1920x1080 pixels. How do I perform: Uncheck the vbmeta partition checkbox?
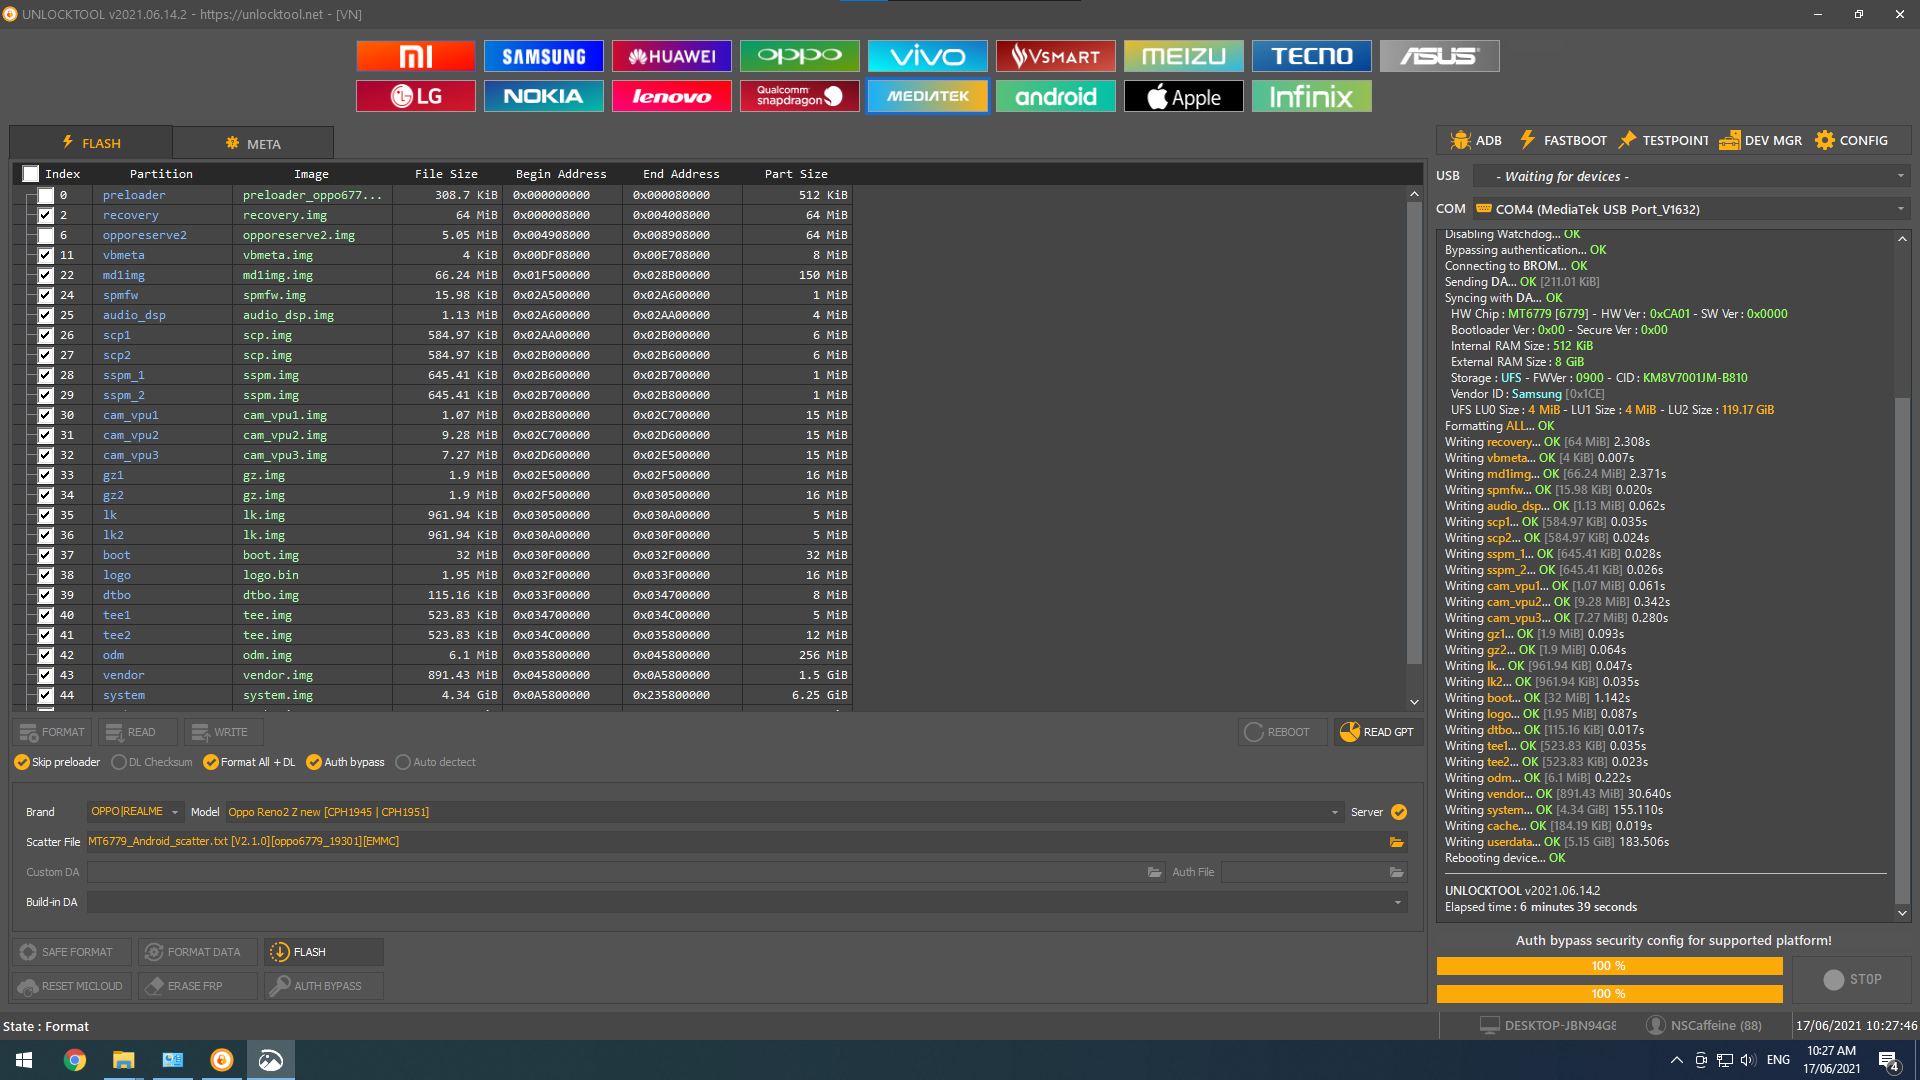pyautogui.click(x=46, y=255)
